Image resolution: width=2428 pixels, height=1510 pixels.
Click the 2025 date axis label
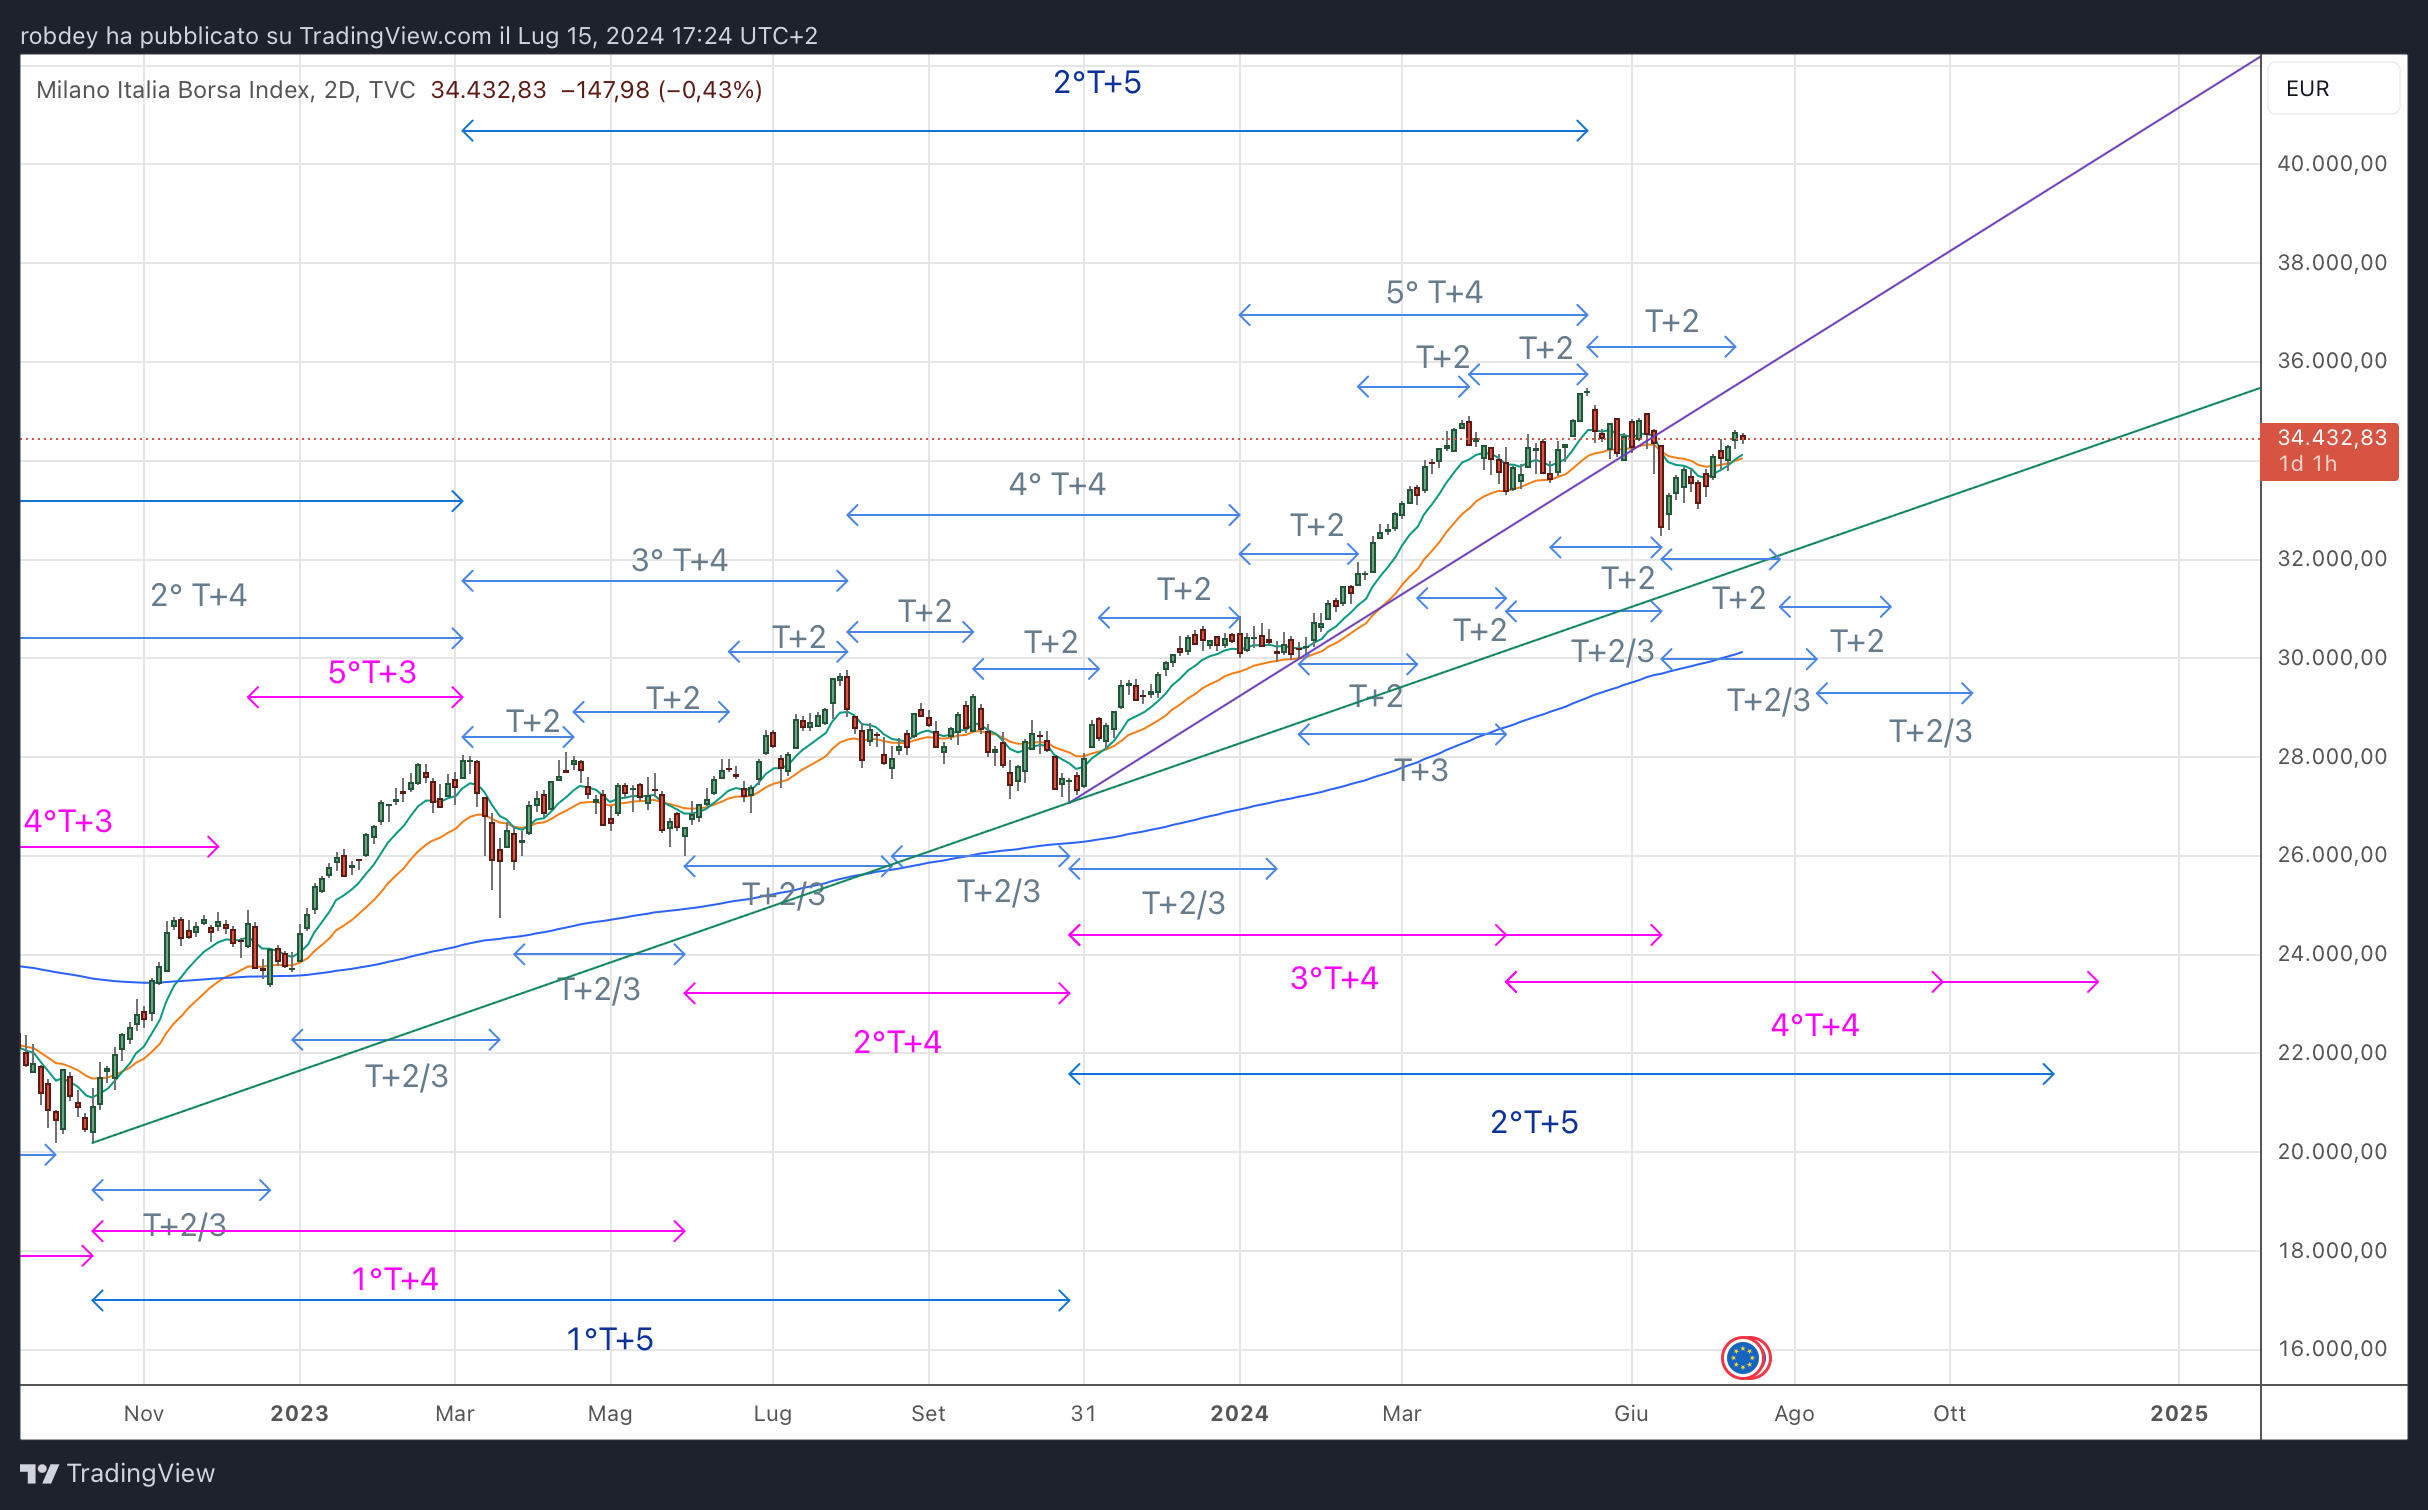pyautogui.click(x=2179, y=1413)
